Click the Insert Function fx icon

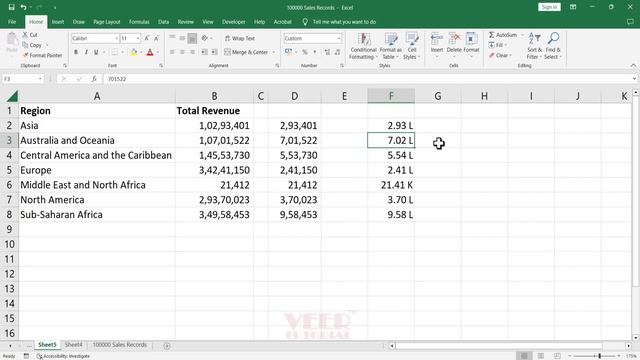pos(94,79)
